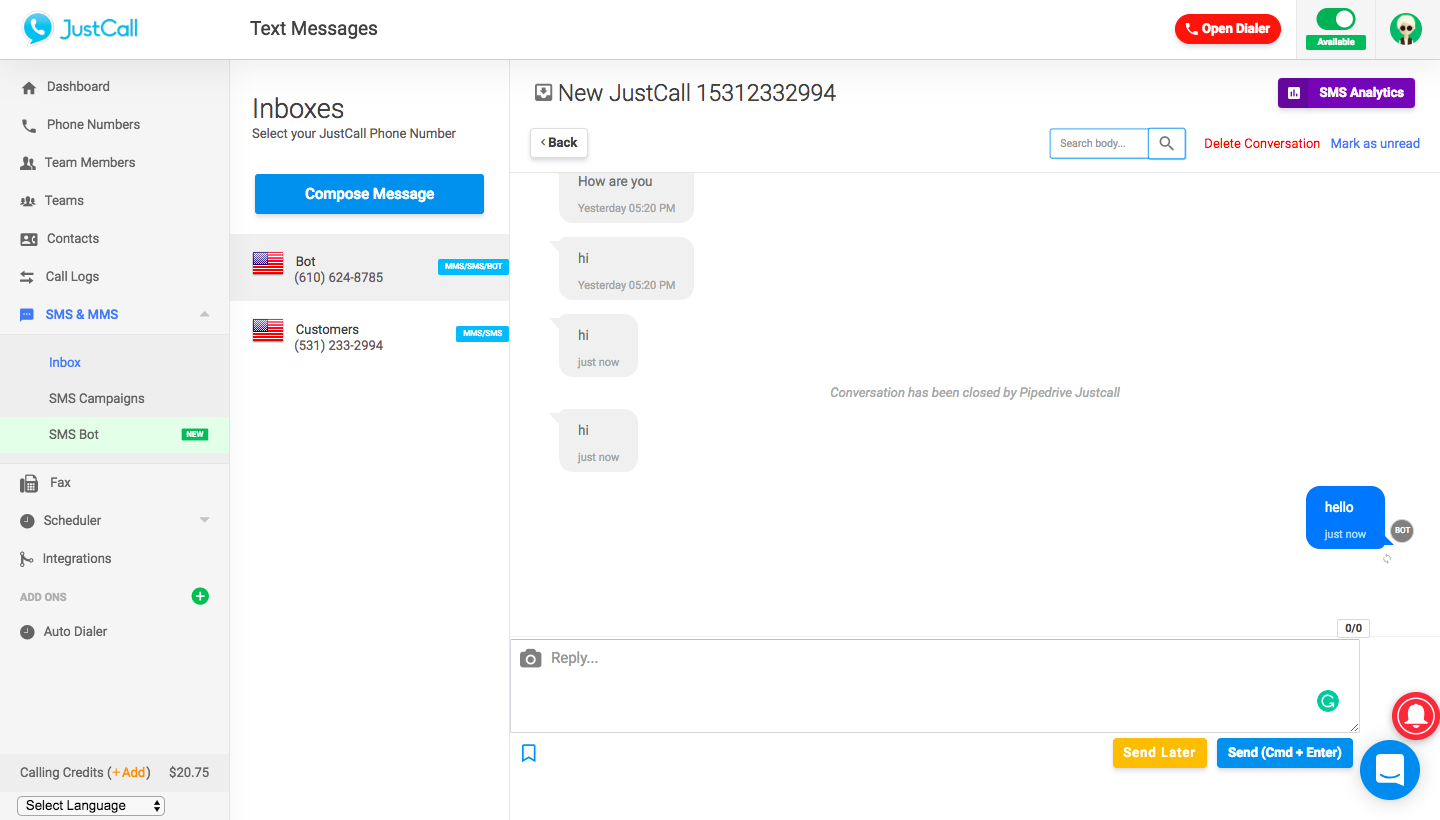Image resolution: width=1440 pixels, height=820 pixels.
Task: Click the bookmark template icon
Action: pyautogui.click(x=529, y=753)
